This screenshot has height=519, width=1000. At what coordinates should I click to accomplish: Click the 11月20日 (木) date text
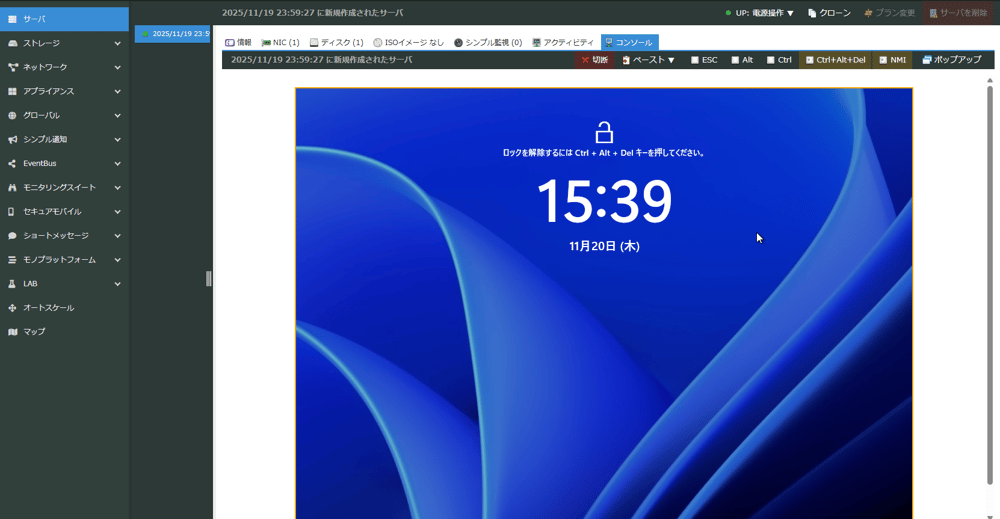[x=604, y=246]
